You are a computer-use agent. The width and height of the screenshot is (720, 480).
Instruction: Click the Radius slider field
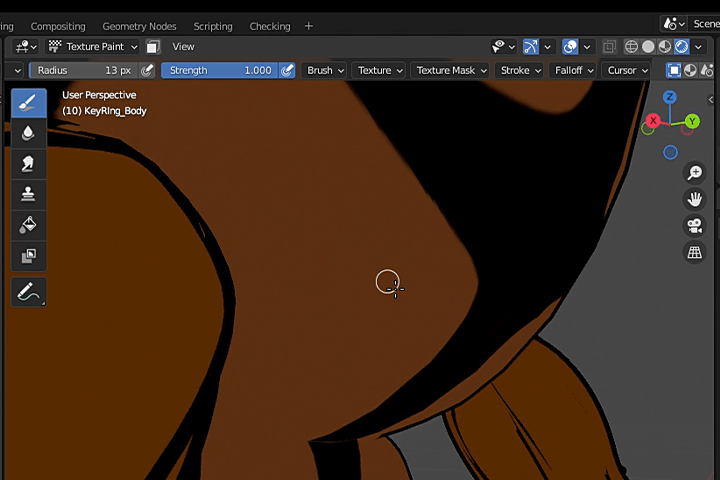click(84, 70)
